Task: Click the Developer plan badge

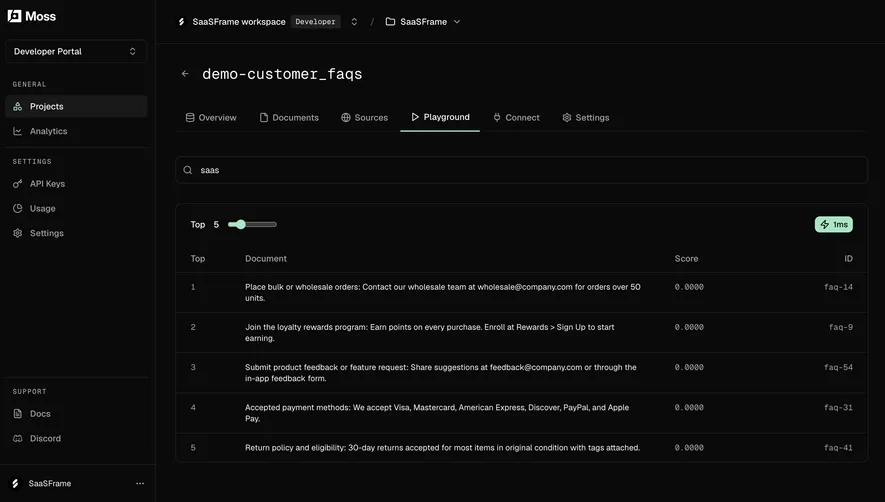Action: click(x=316, y=21)
